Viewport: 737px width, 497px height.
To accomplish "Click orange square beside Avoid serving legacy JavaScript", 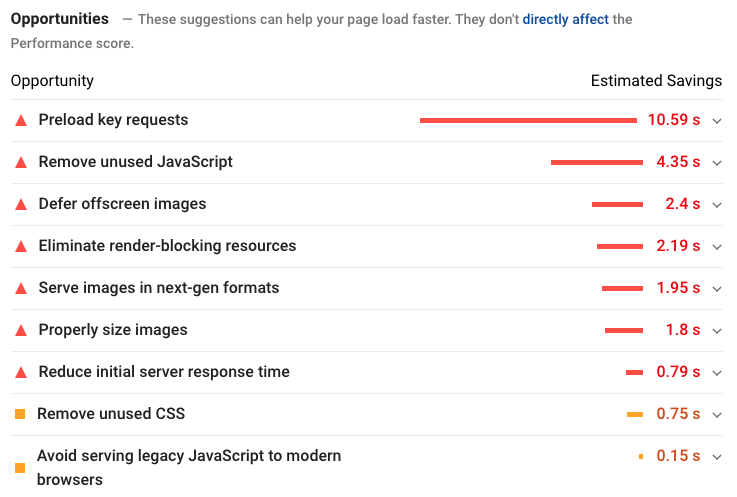I will pyautogui.click(x=20, y=467).
